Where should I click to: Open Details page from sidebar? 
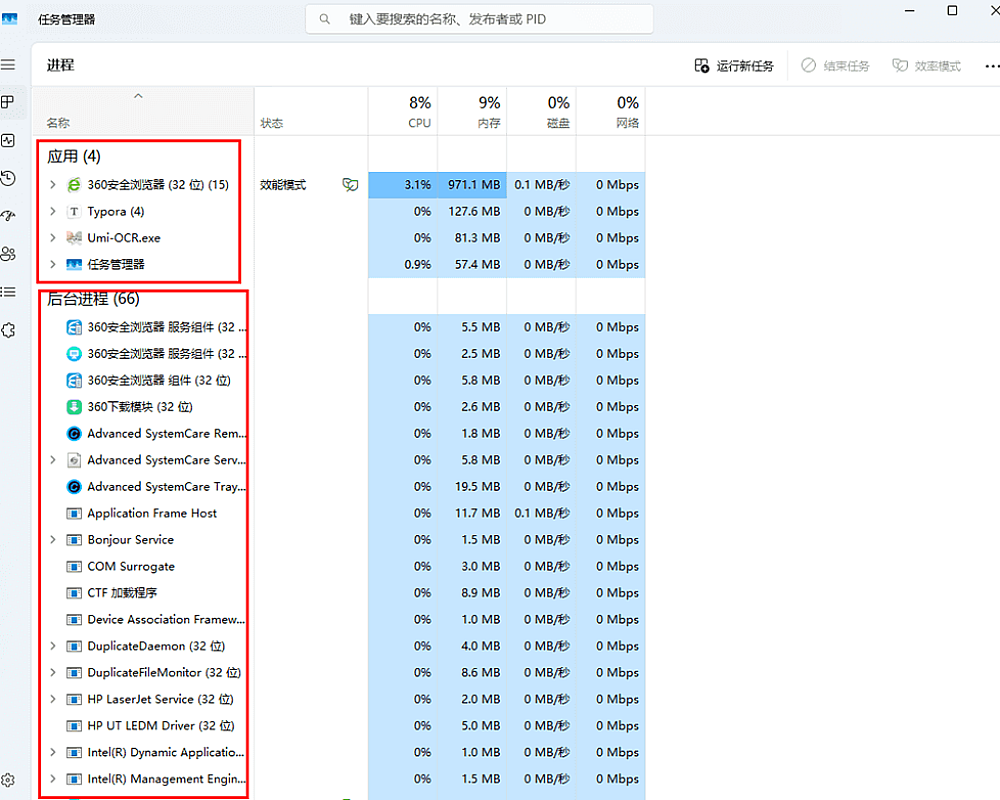(x=8, y=292)
